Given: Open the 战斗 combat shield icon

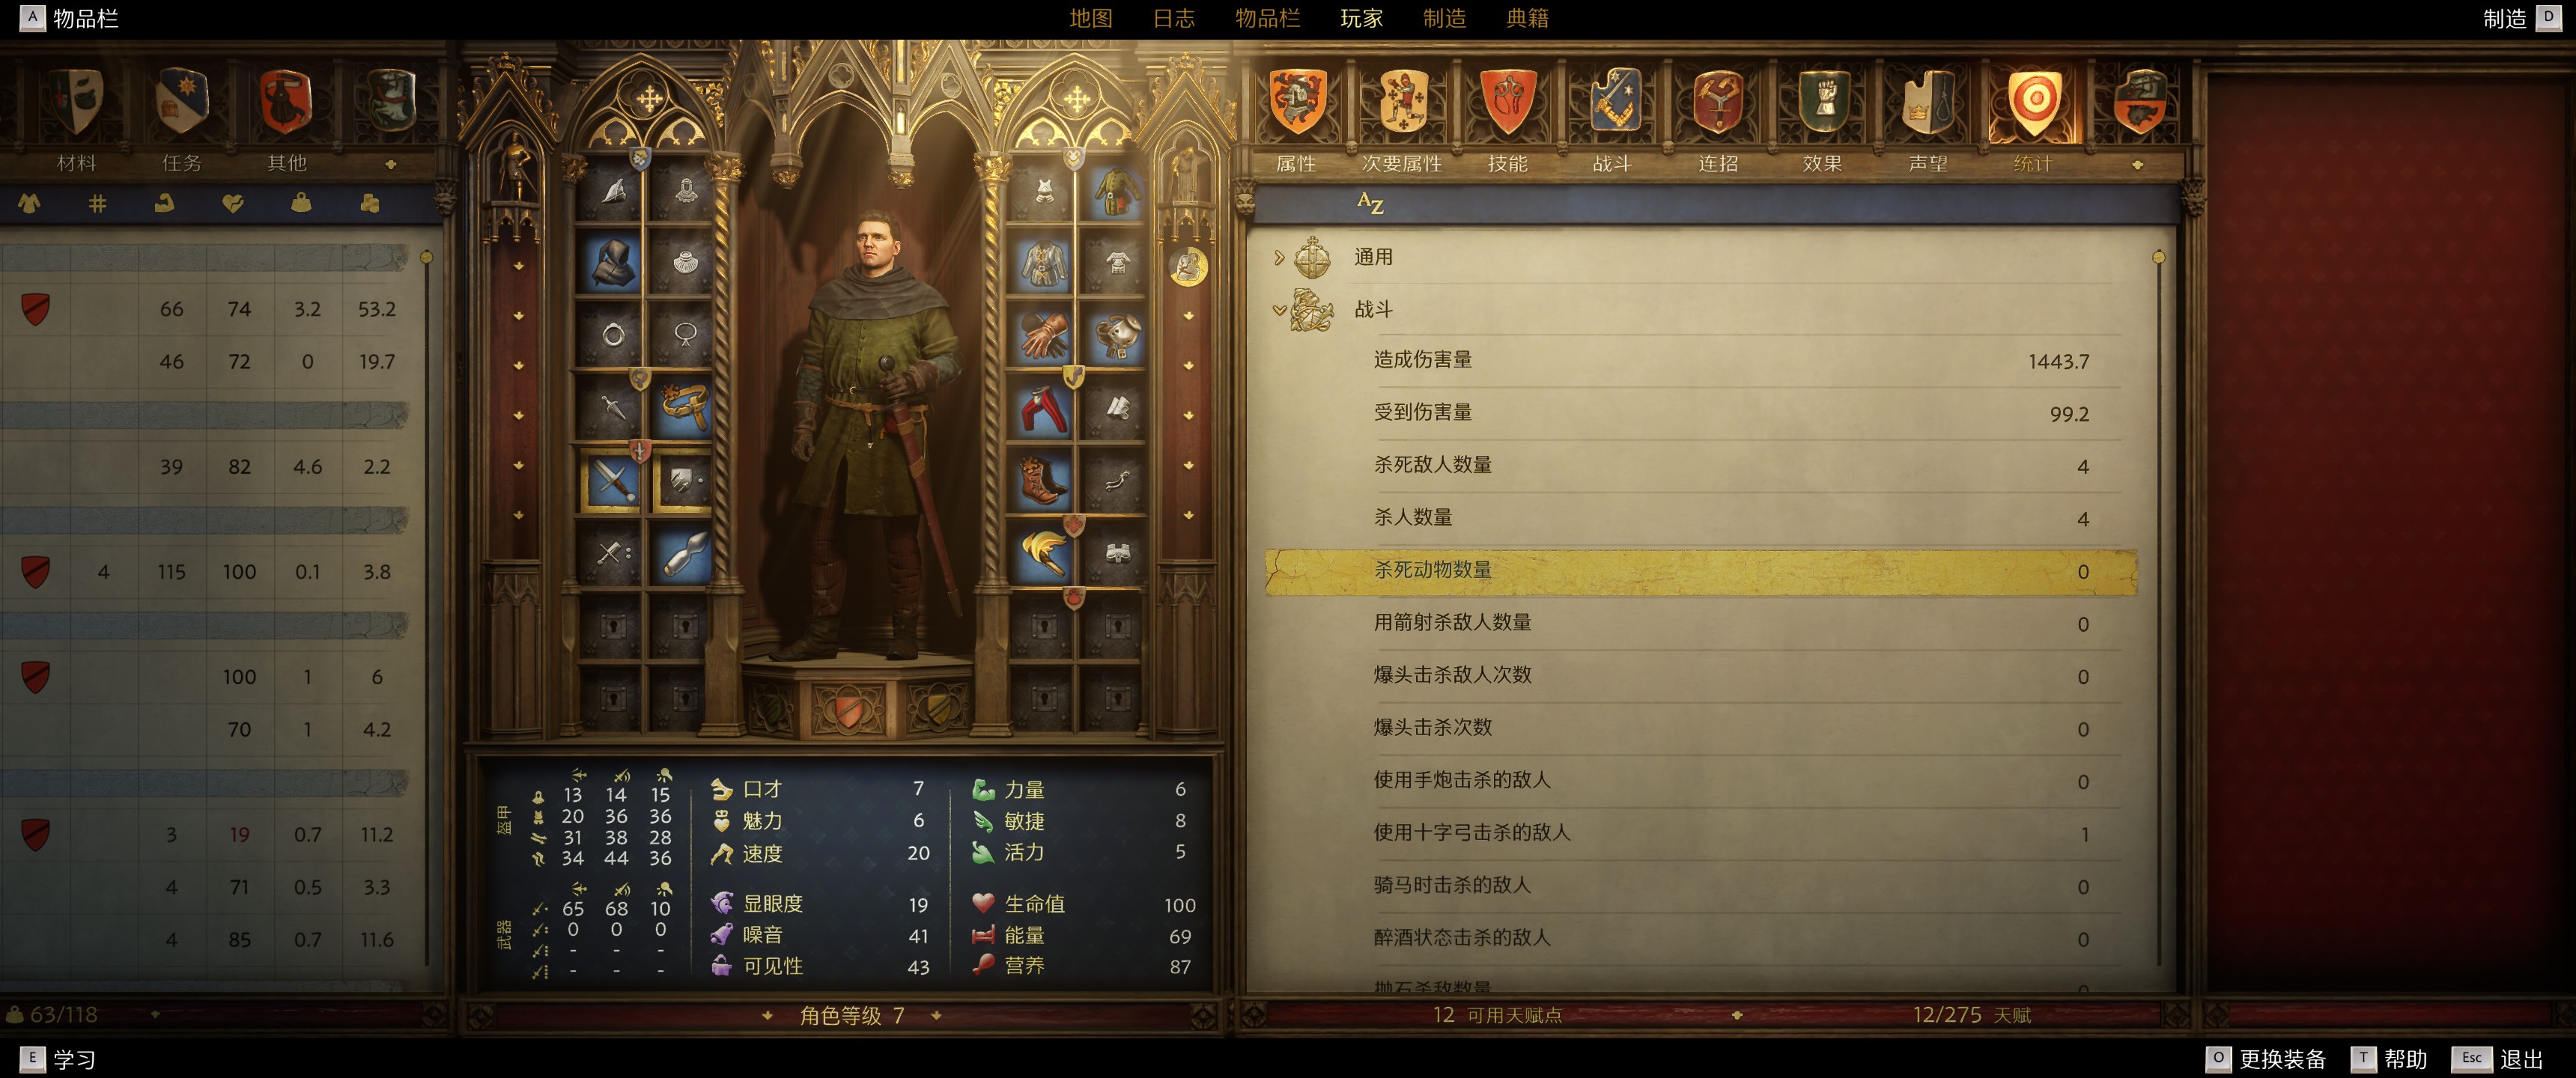Looking at the screenshot, I should pyautogui.click(x=1613, y=102).
